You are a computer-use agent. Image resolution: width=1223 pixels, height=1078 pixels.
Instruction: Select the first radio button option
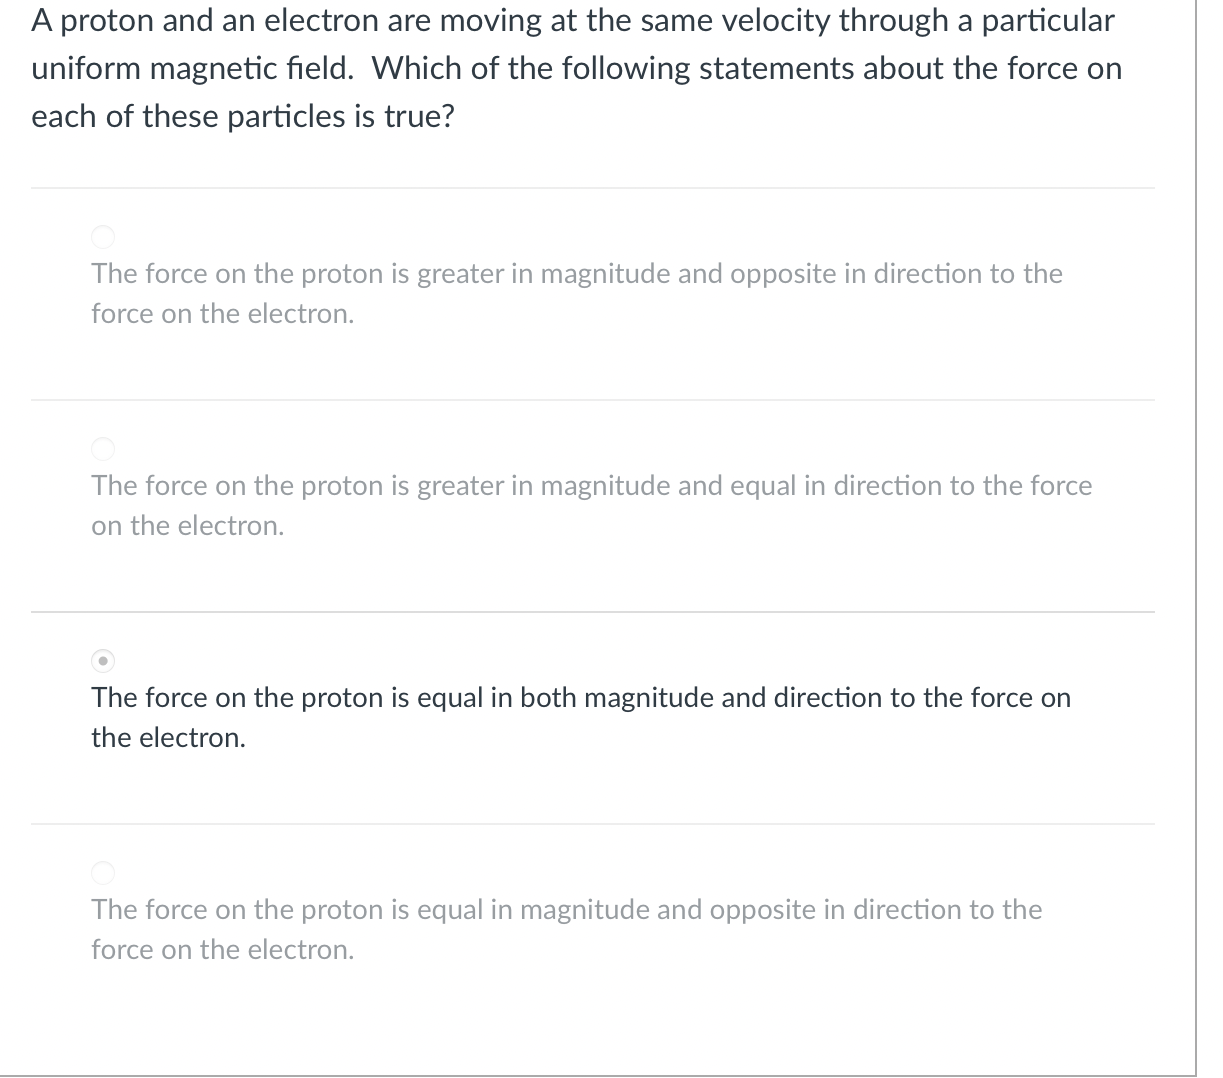tap(103, 237)
